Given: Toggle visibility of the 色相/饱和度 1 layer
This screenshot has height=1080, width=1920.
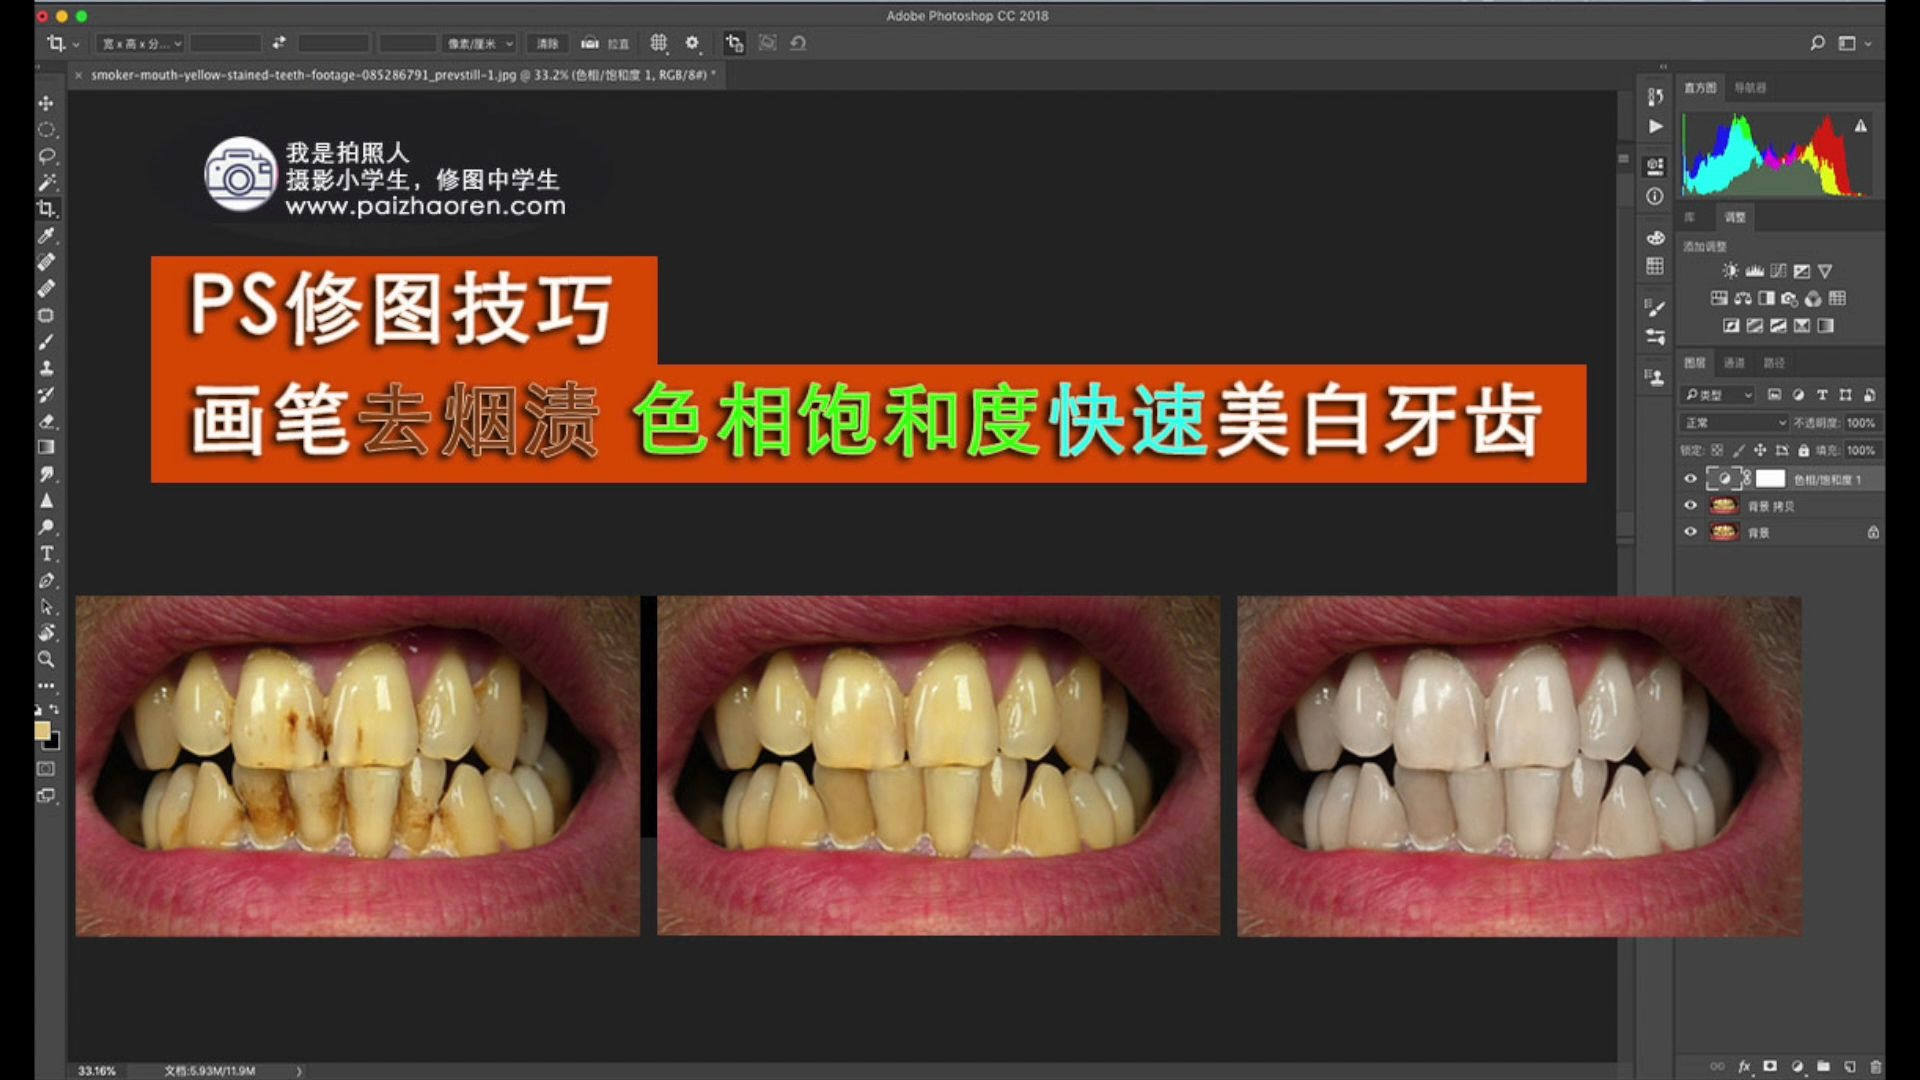Looking at the screenshot, I should 1691,478.
